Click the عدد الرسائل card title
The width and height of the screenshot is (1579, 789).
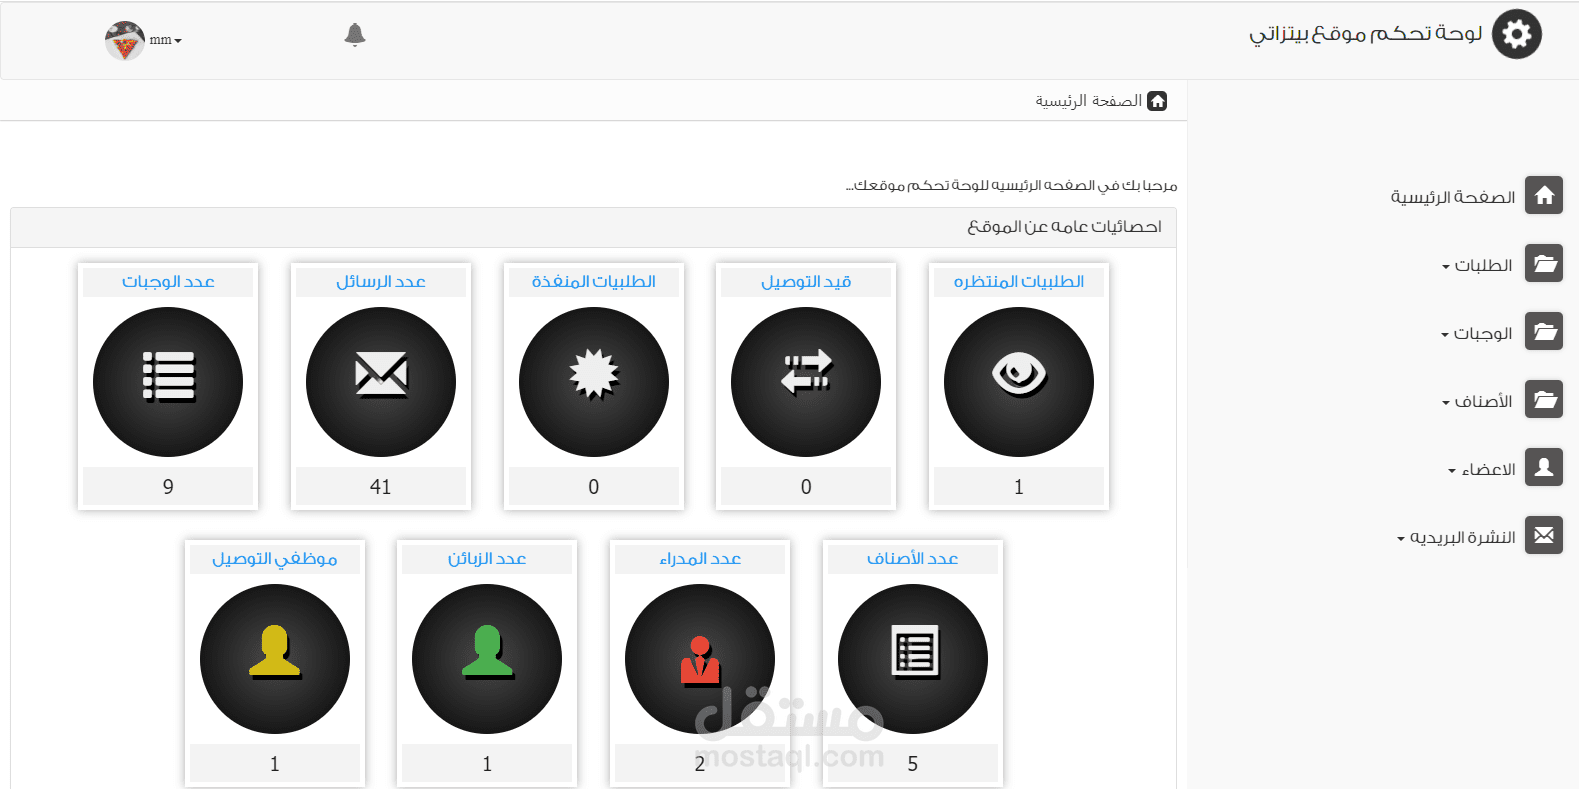pos(381,281)
